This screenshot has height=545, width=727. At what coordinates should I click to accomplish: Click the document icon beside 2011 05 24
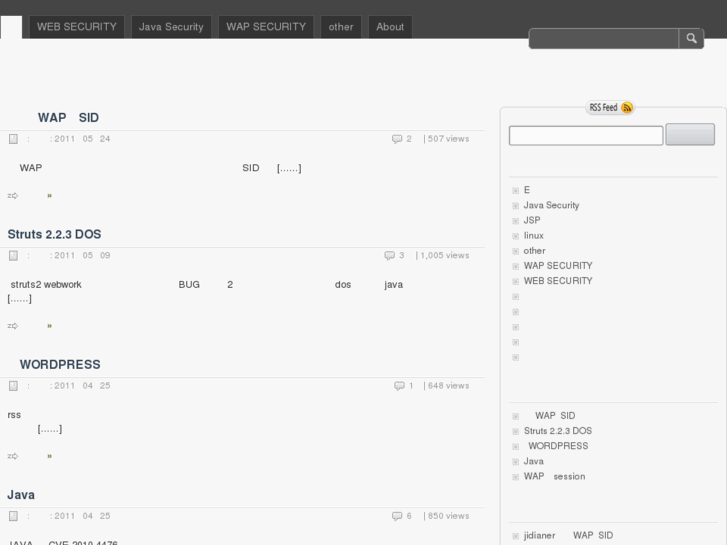pos(13,139)
